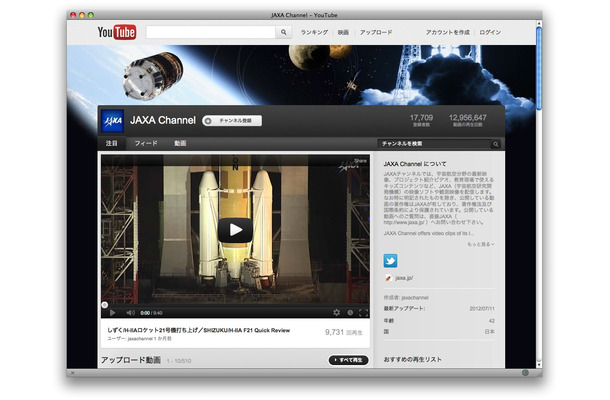The image size is (610, 400).
Task: Click the 17,709 subscriber count
Action: coord(421,118)
